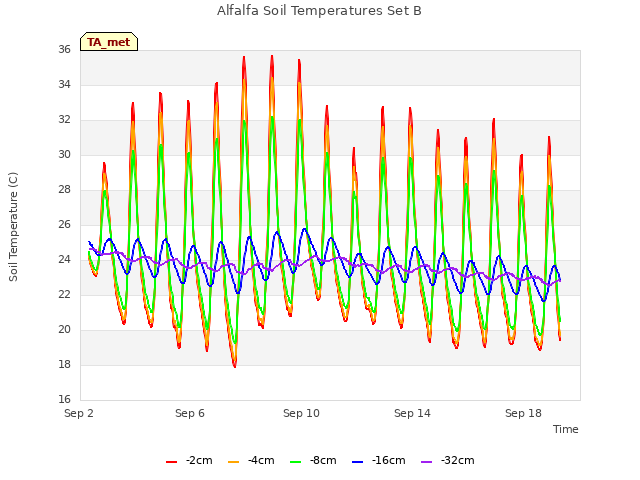Click the 30 y-axis tick label

pyautogui.click(x=64, y=154)
